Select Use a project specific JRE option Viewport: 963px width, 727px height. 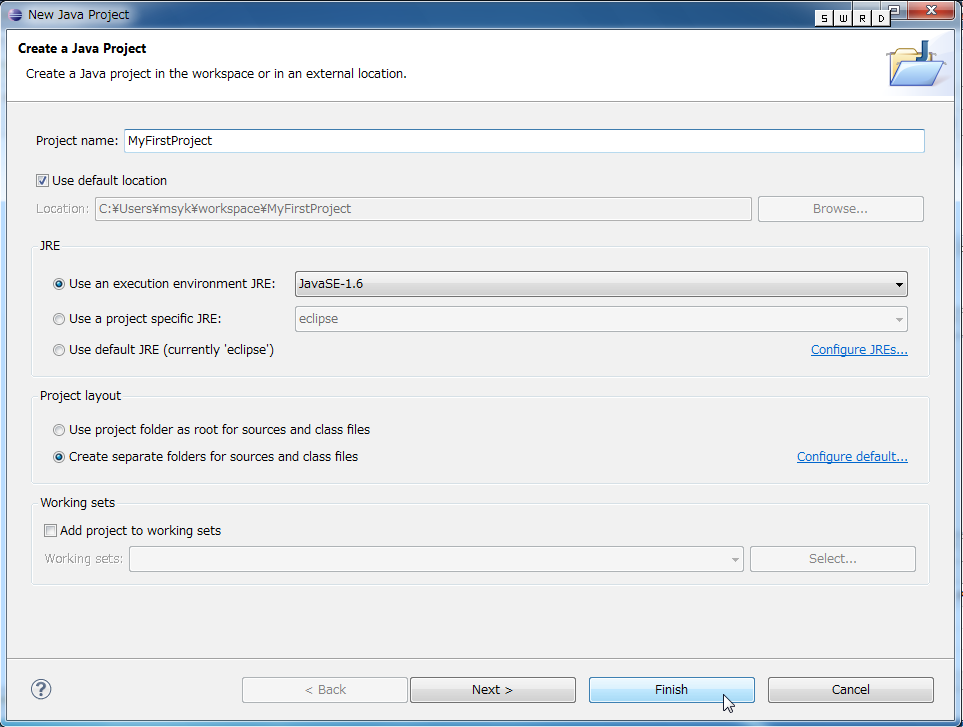pos(59,319)
